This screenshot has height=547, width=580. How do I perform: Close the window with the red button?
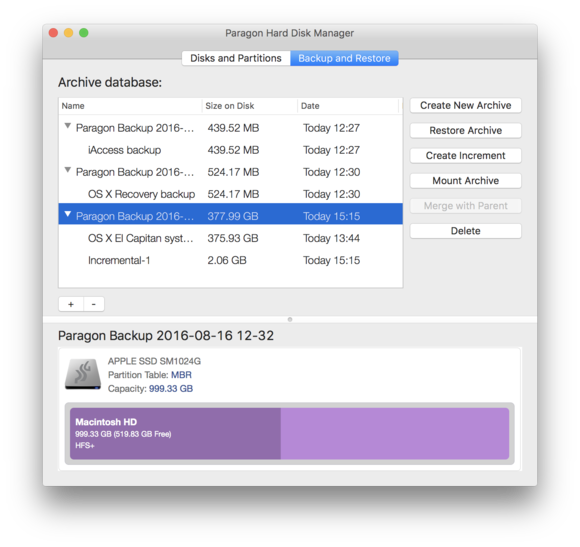pyautogui.click(x=53, y=33)
